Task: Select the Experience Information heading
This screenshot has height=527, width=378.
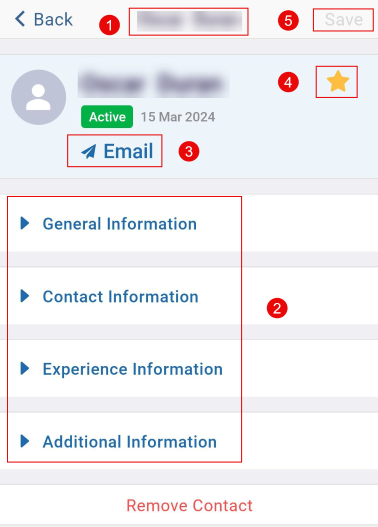Action: (133, 369)
